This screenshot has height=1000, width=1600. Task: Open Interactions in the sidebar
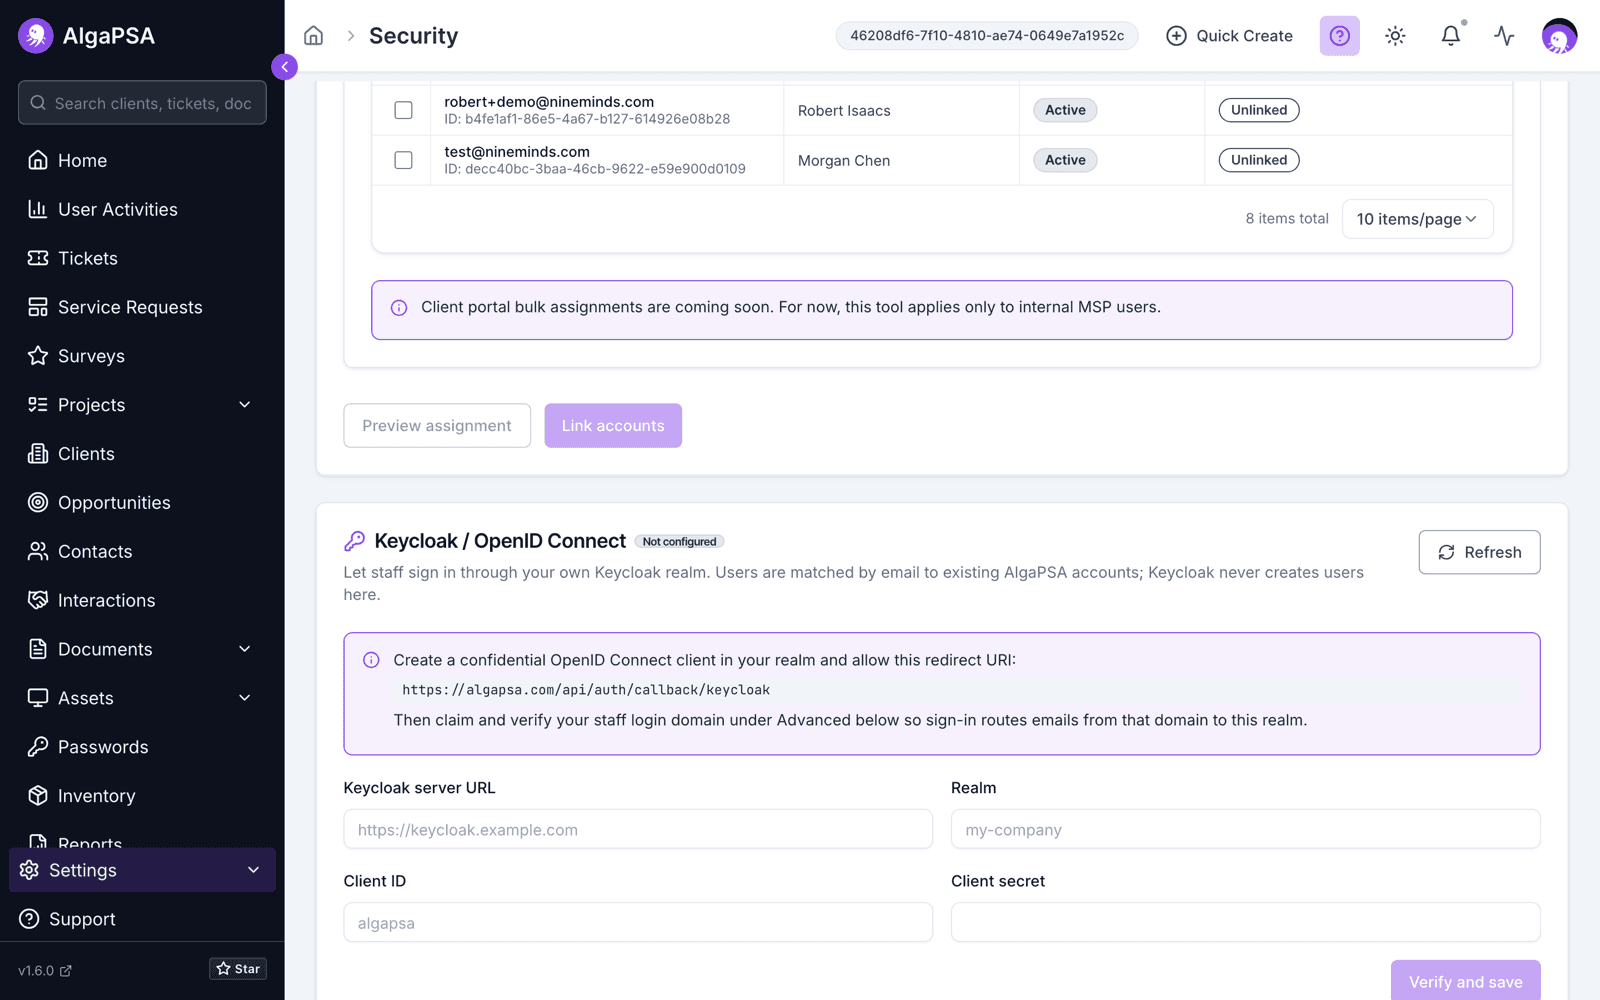pyautogui.click(x=142, y=600)
